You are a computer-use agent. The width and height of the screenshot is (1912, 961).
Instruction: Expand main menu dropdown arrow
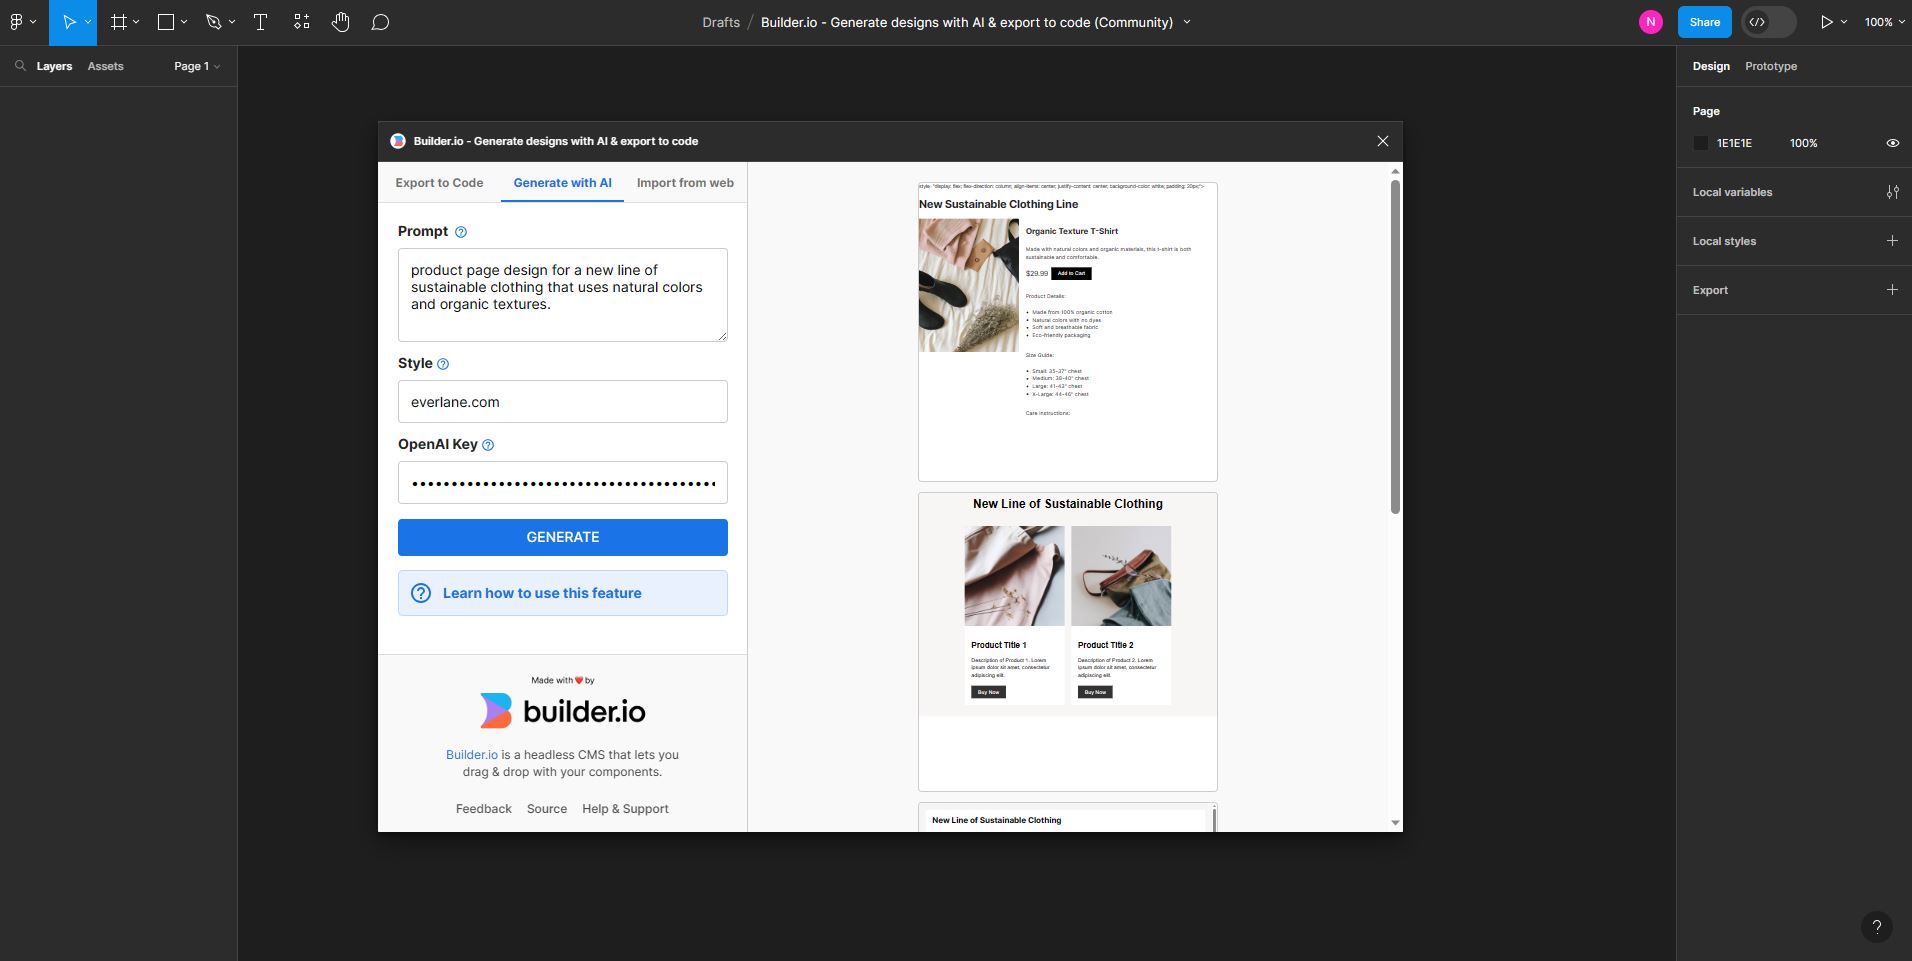(33, 22)
